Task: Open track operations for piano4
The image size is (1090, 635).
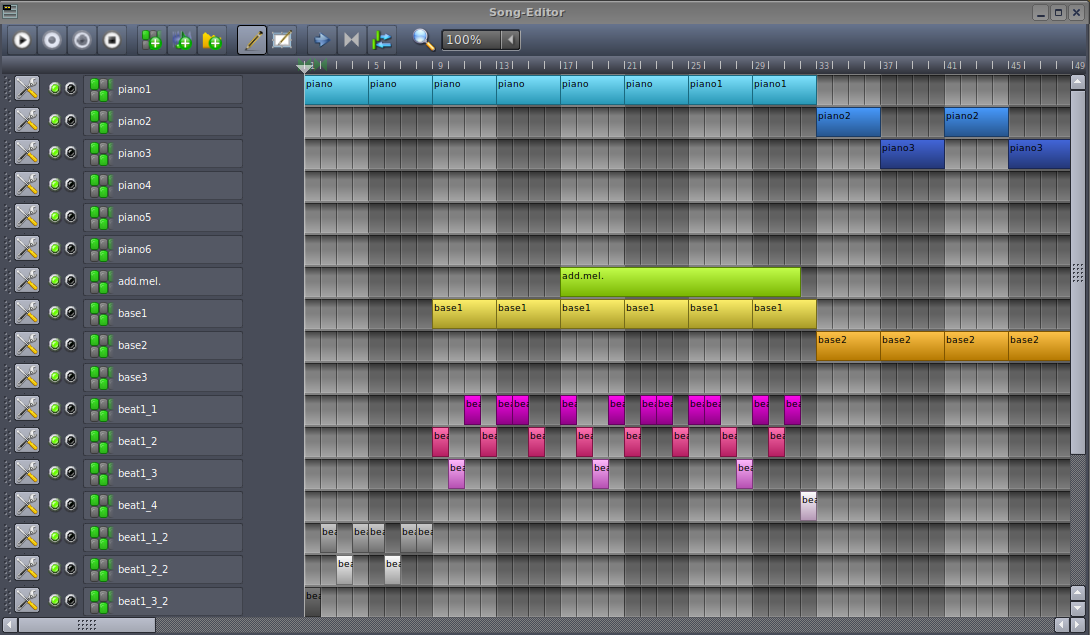Action: (27, 185)
